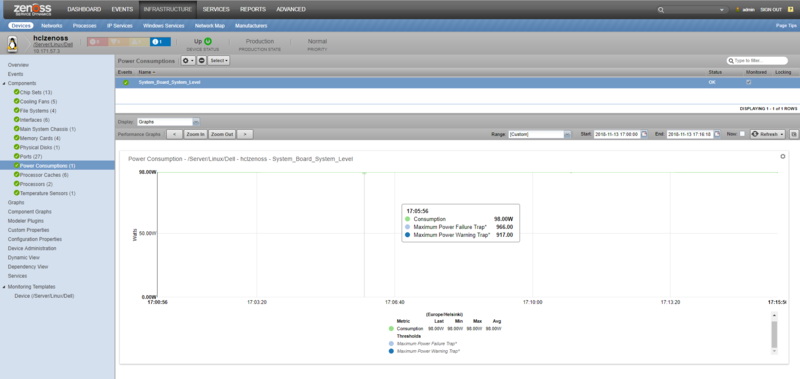This screenshot has height=379, width=800.
Task: Open the Dependency View page
Action: [x=28, y=267]
